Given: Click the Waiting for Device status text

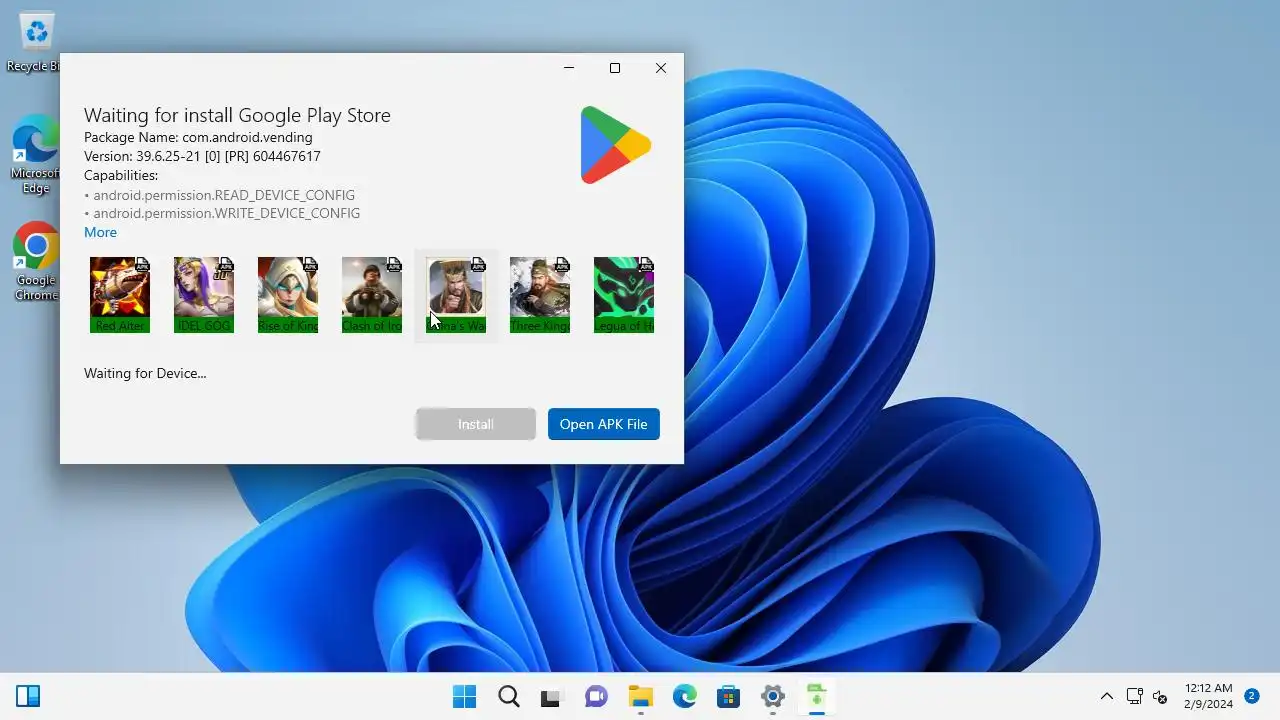Looking at the screenshot, I should [145, 373].
